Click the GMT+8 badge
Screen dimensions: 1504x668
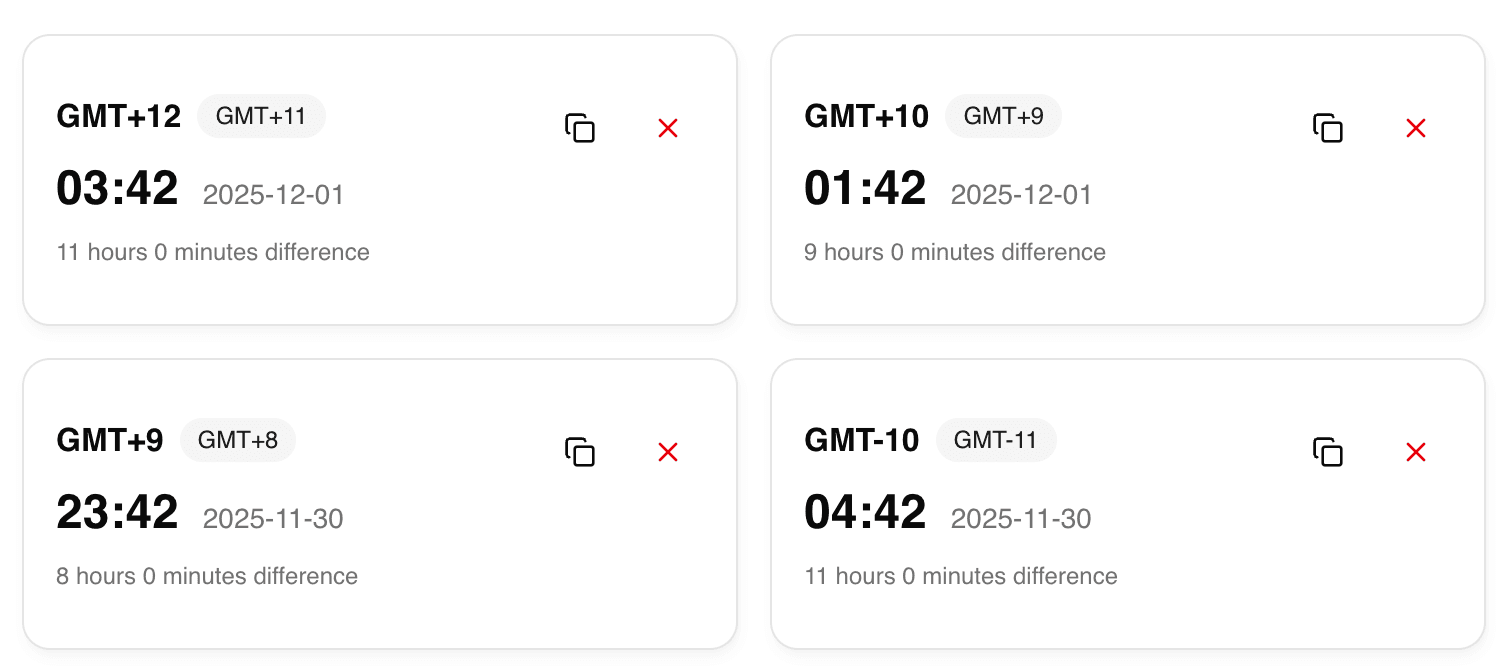pos(238,440)
